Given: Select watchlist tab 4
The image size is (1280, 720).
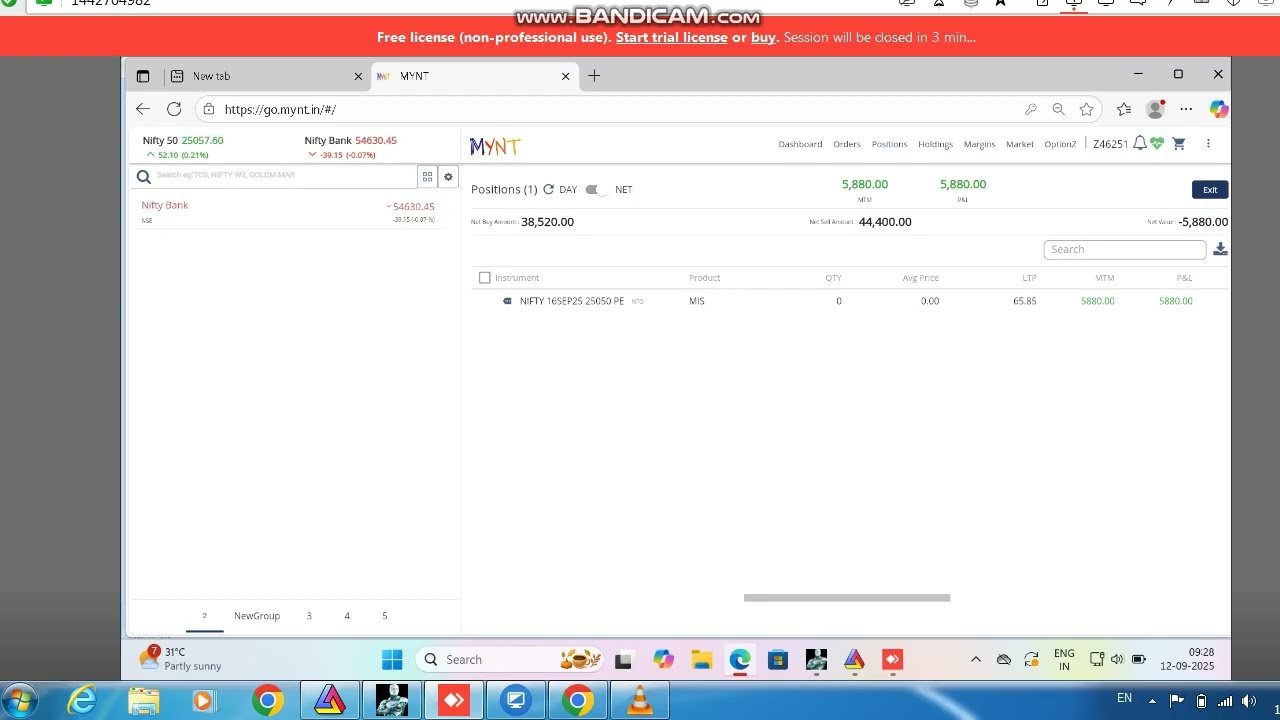Looking at the screenshot, I should pyautogui.click(x=347, y=616).
